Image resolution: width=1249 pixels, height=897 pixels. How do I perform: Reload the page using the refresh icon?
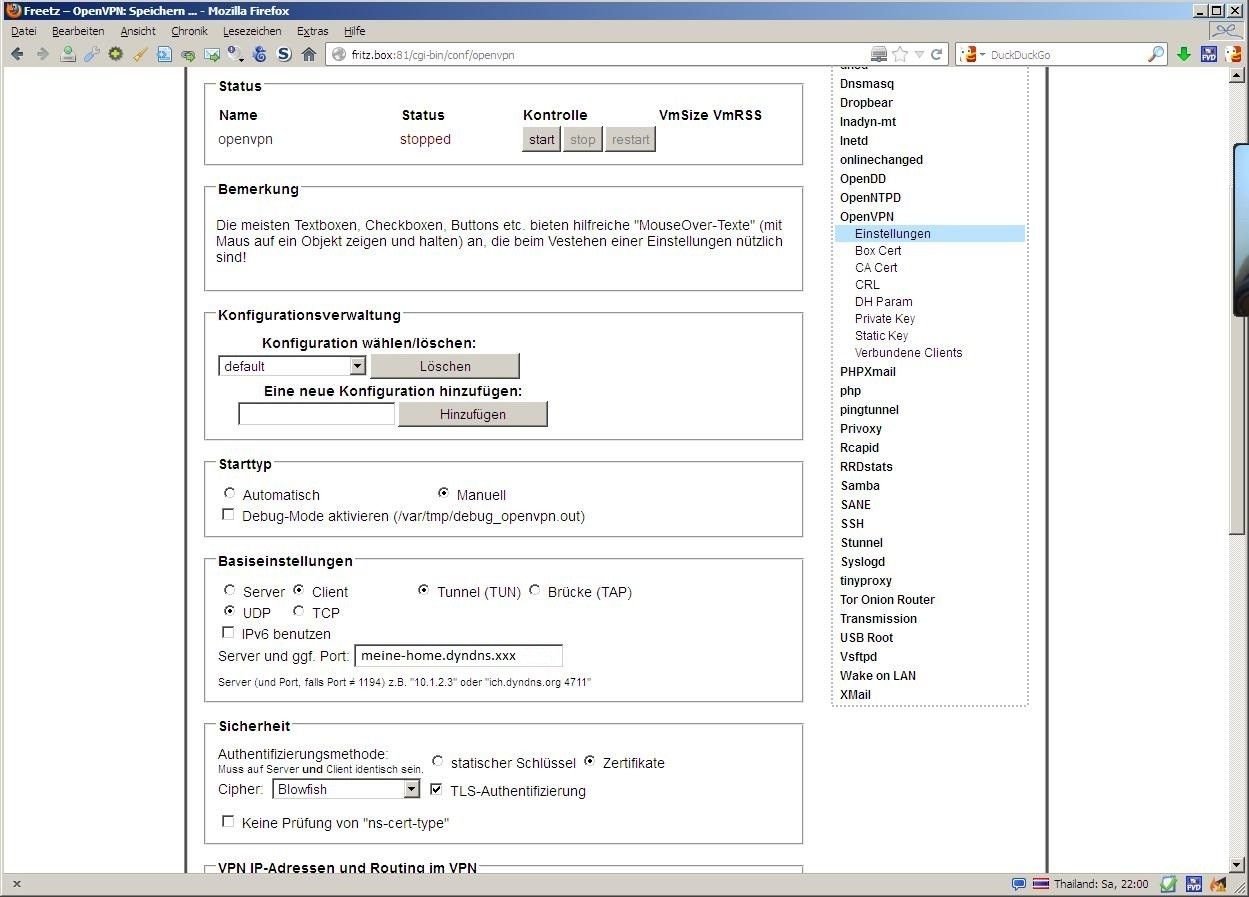937,54
